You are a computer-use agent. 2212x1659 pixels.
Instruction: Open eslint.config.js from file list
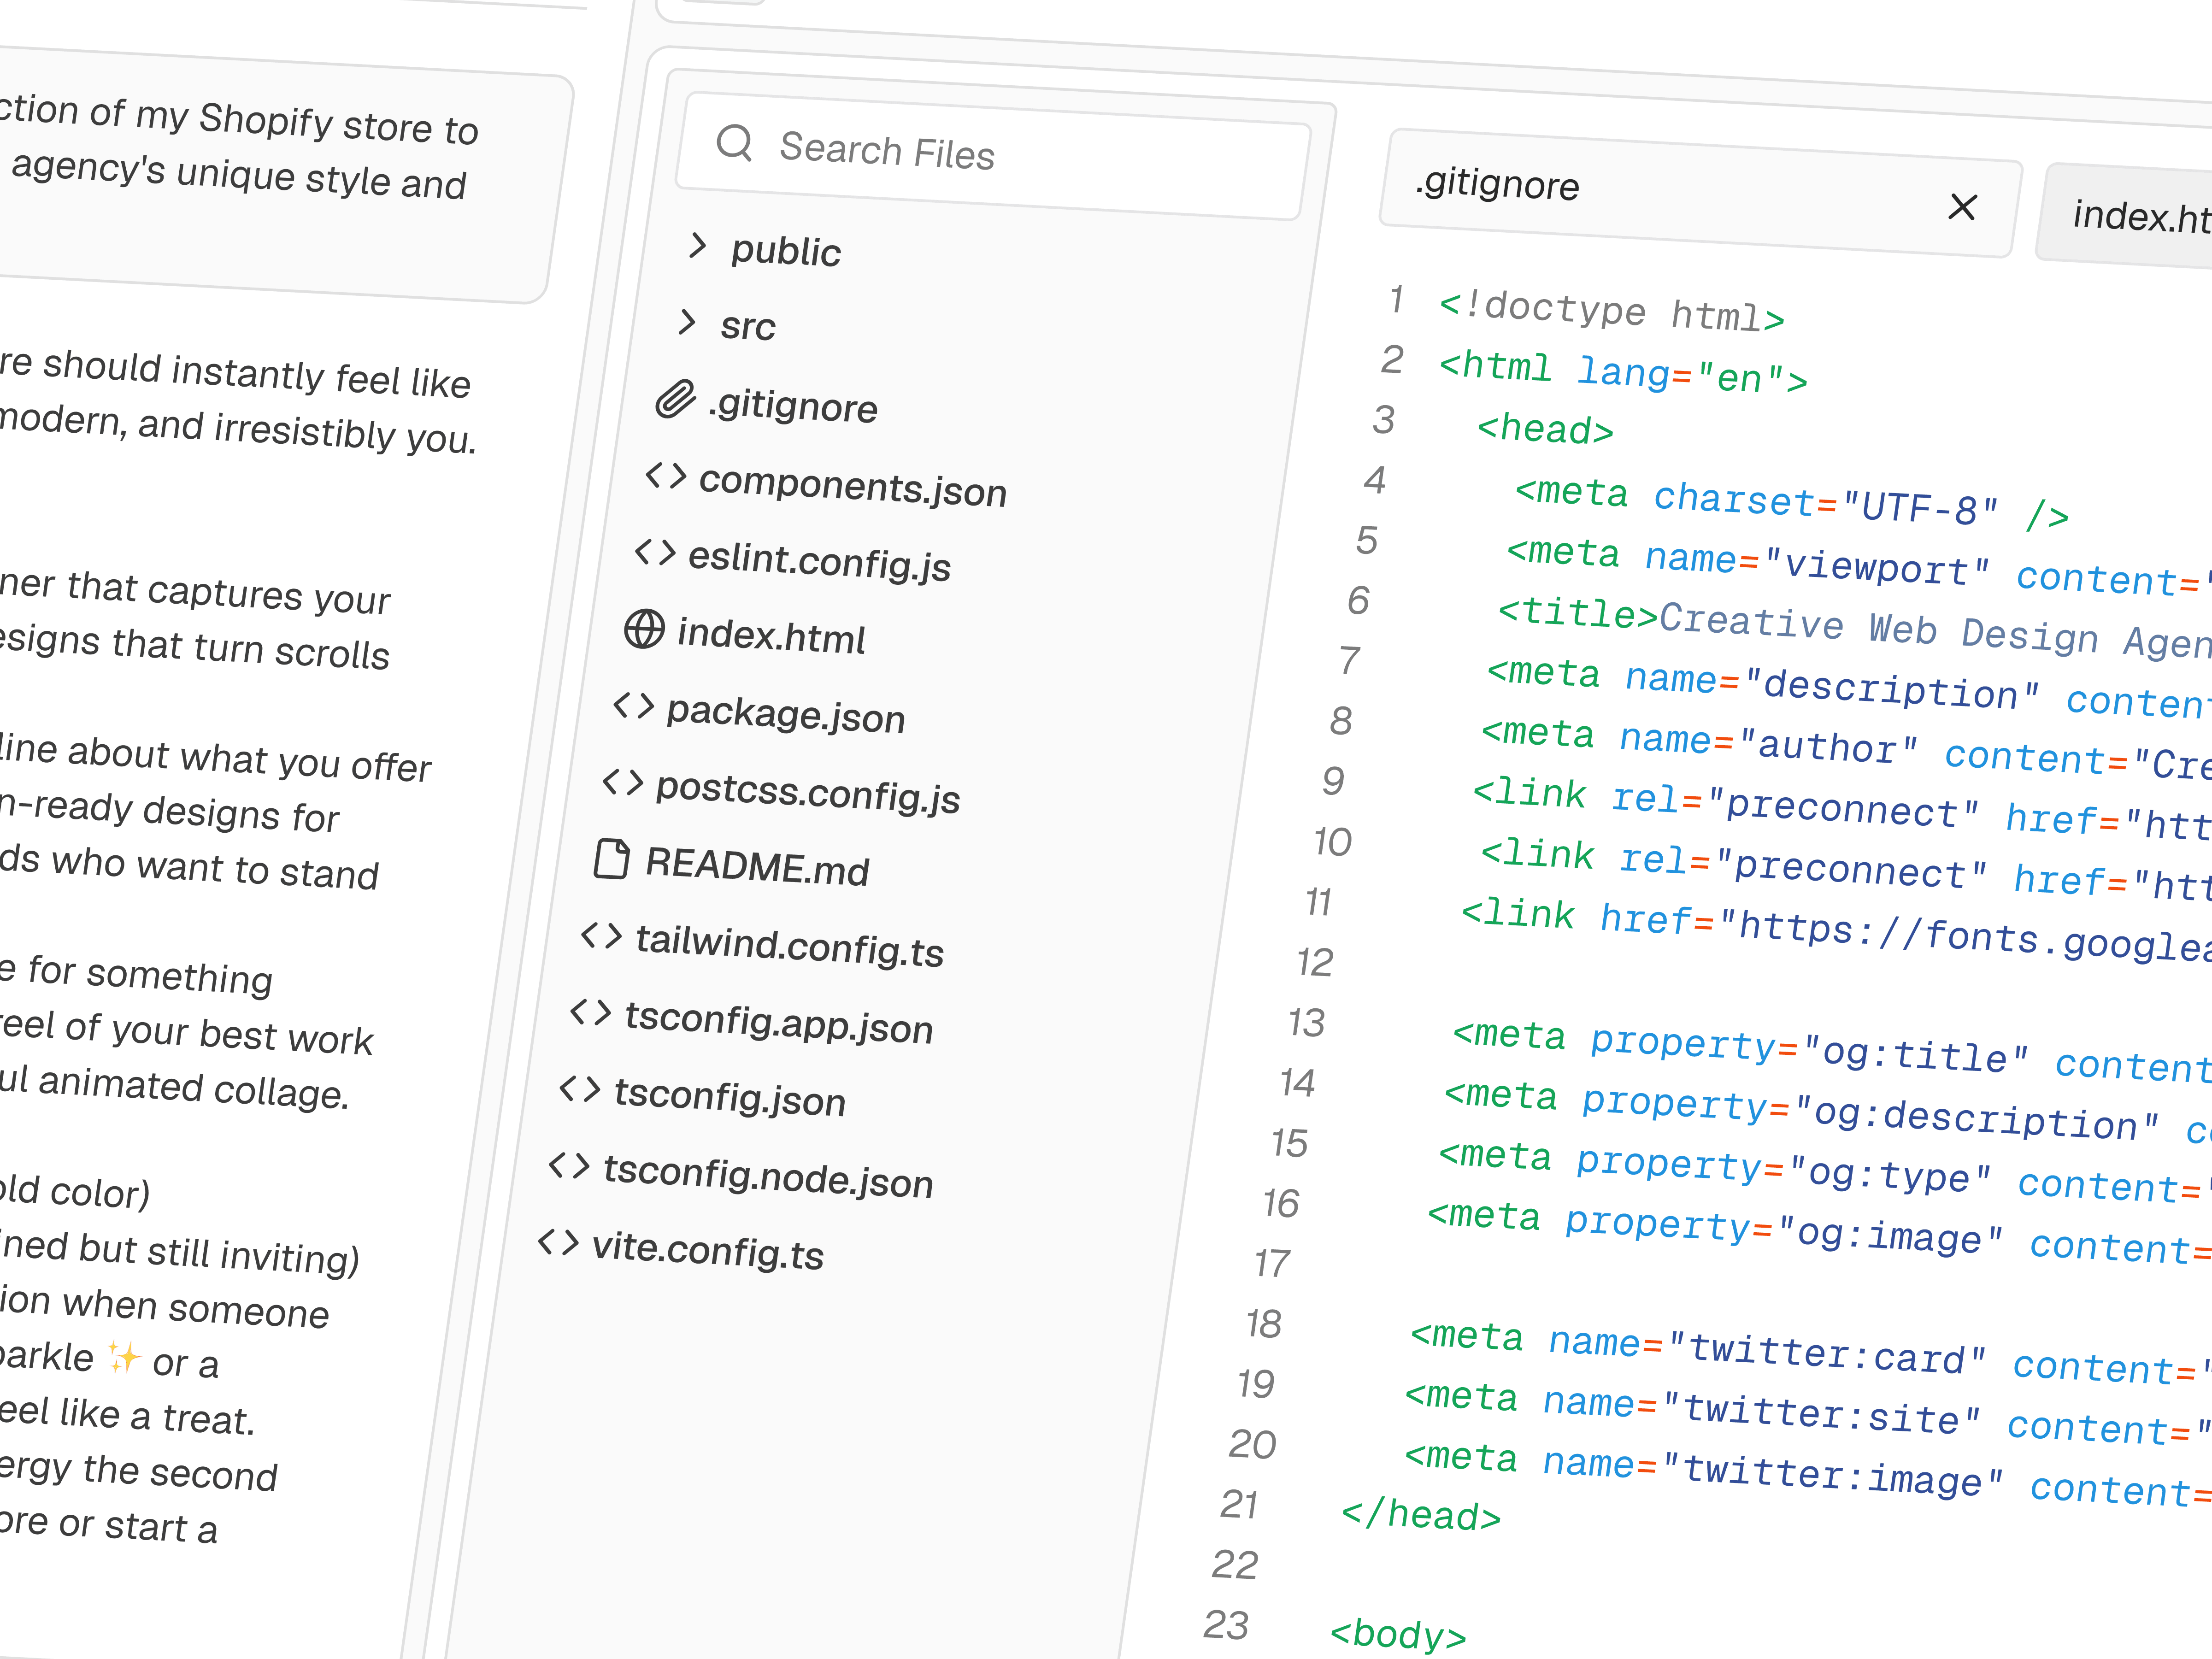click(x=819, y=560)
